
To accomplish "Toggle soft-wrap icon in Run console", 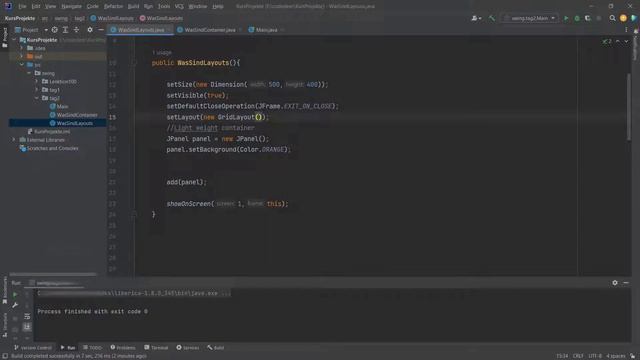I will tap(27, 316).
